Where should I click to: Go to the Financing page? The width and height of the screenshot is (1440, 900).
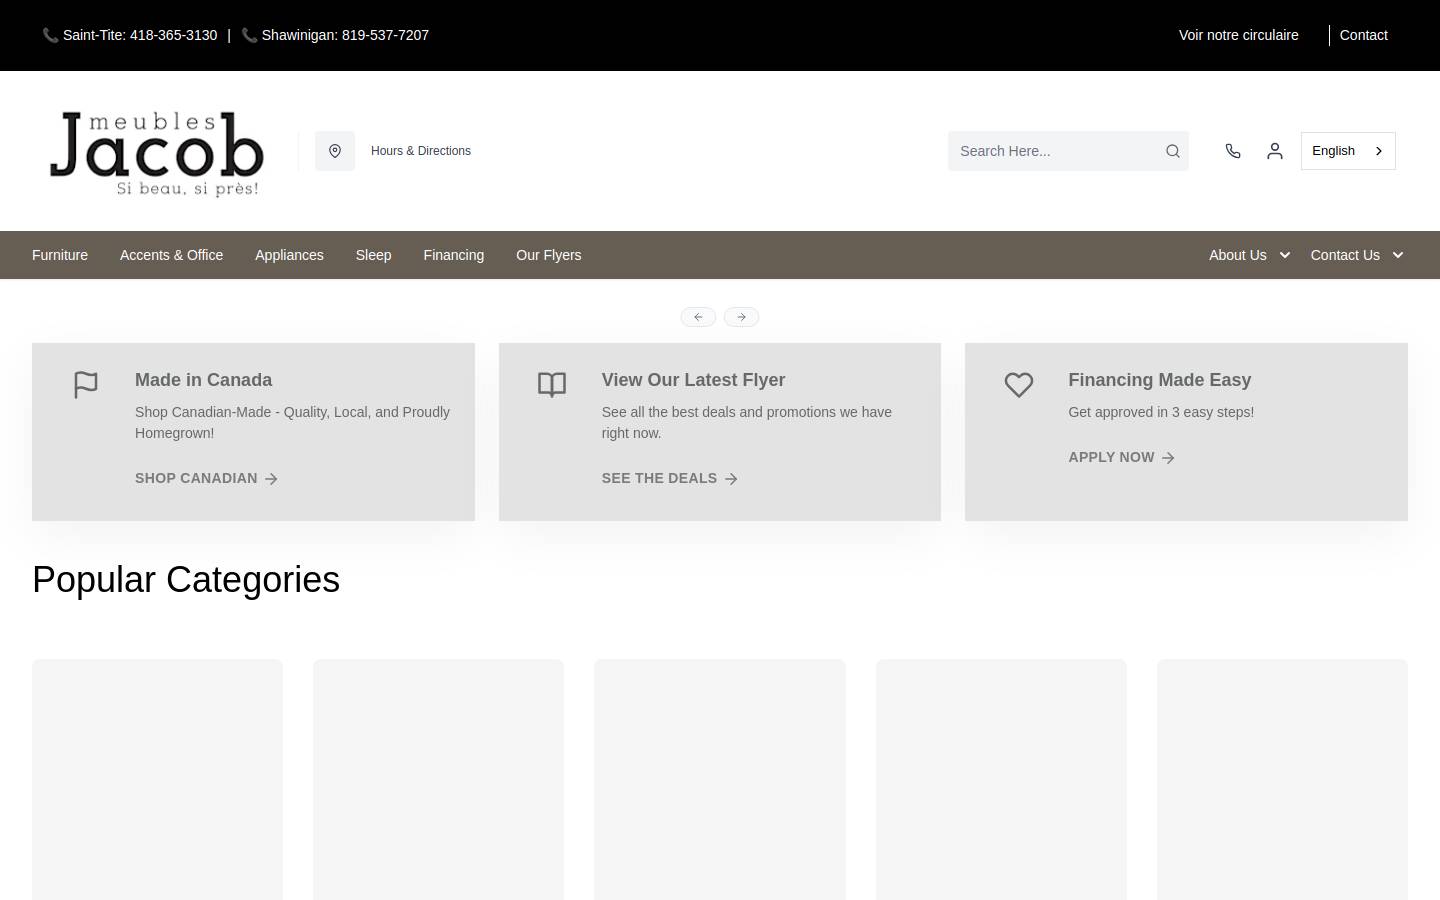[453, 255]
